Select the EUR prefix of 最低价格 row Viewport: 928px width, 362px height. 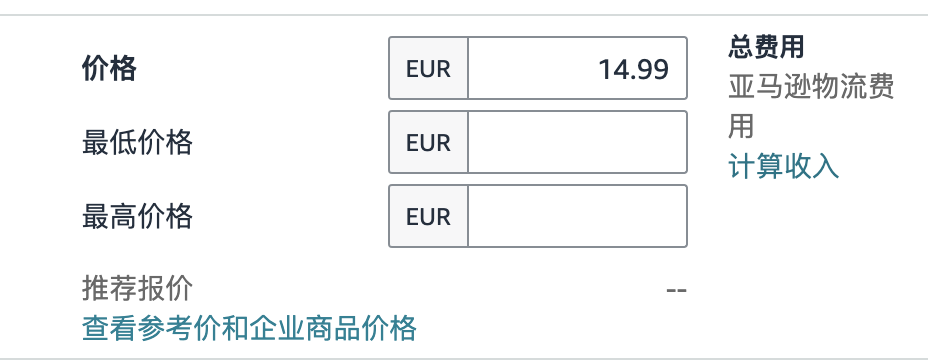[428, 143]
